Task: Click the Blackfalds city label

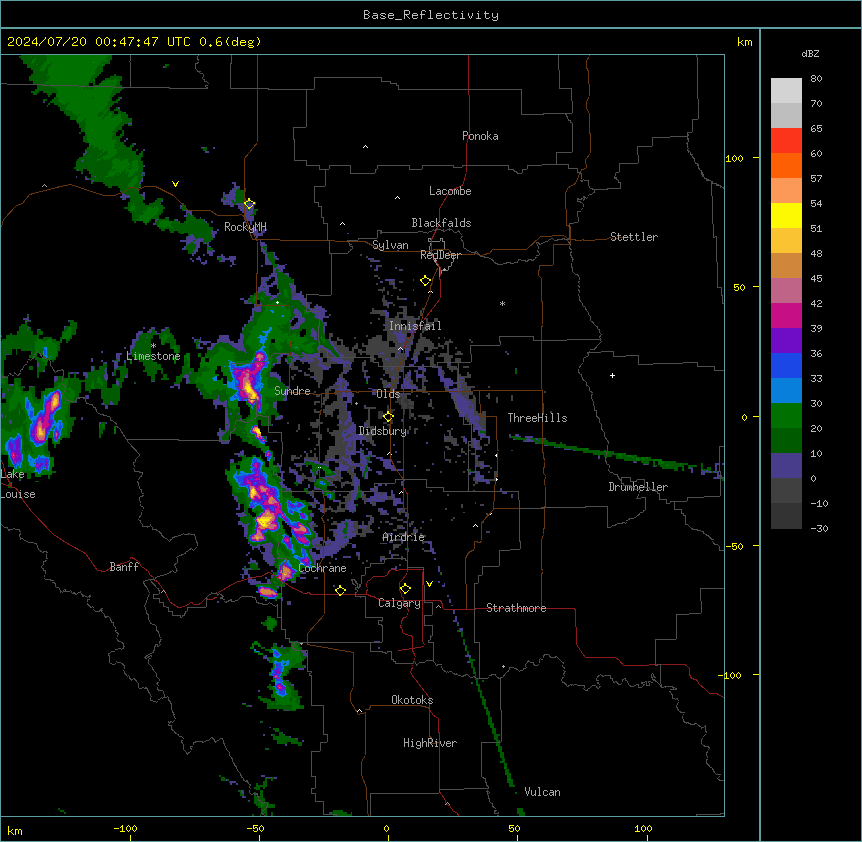Action: [441, 223]
